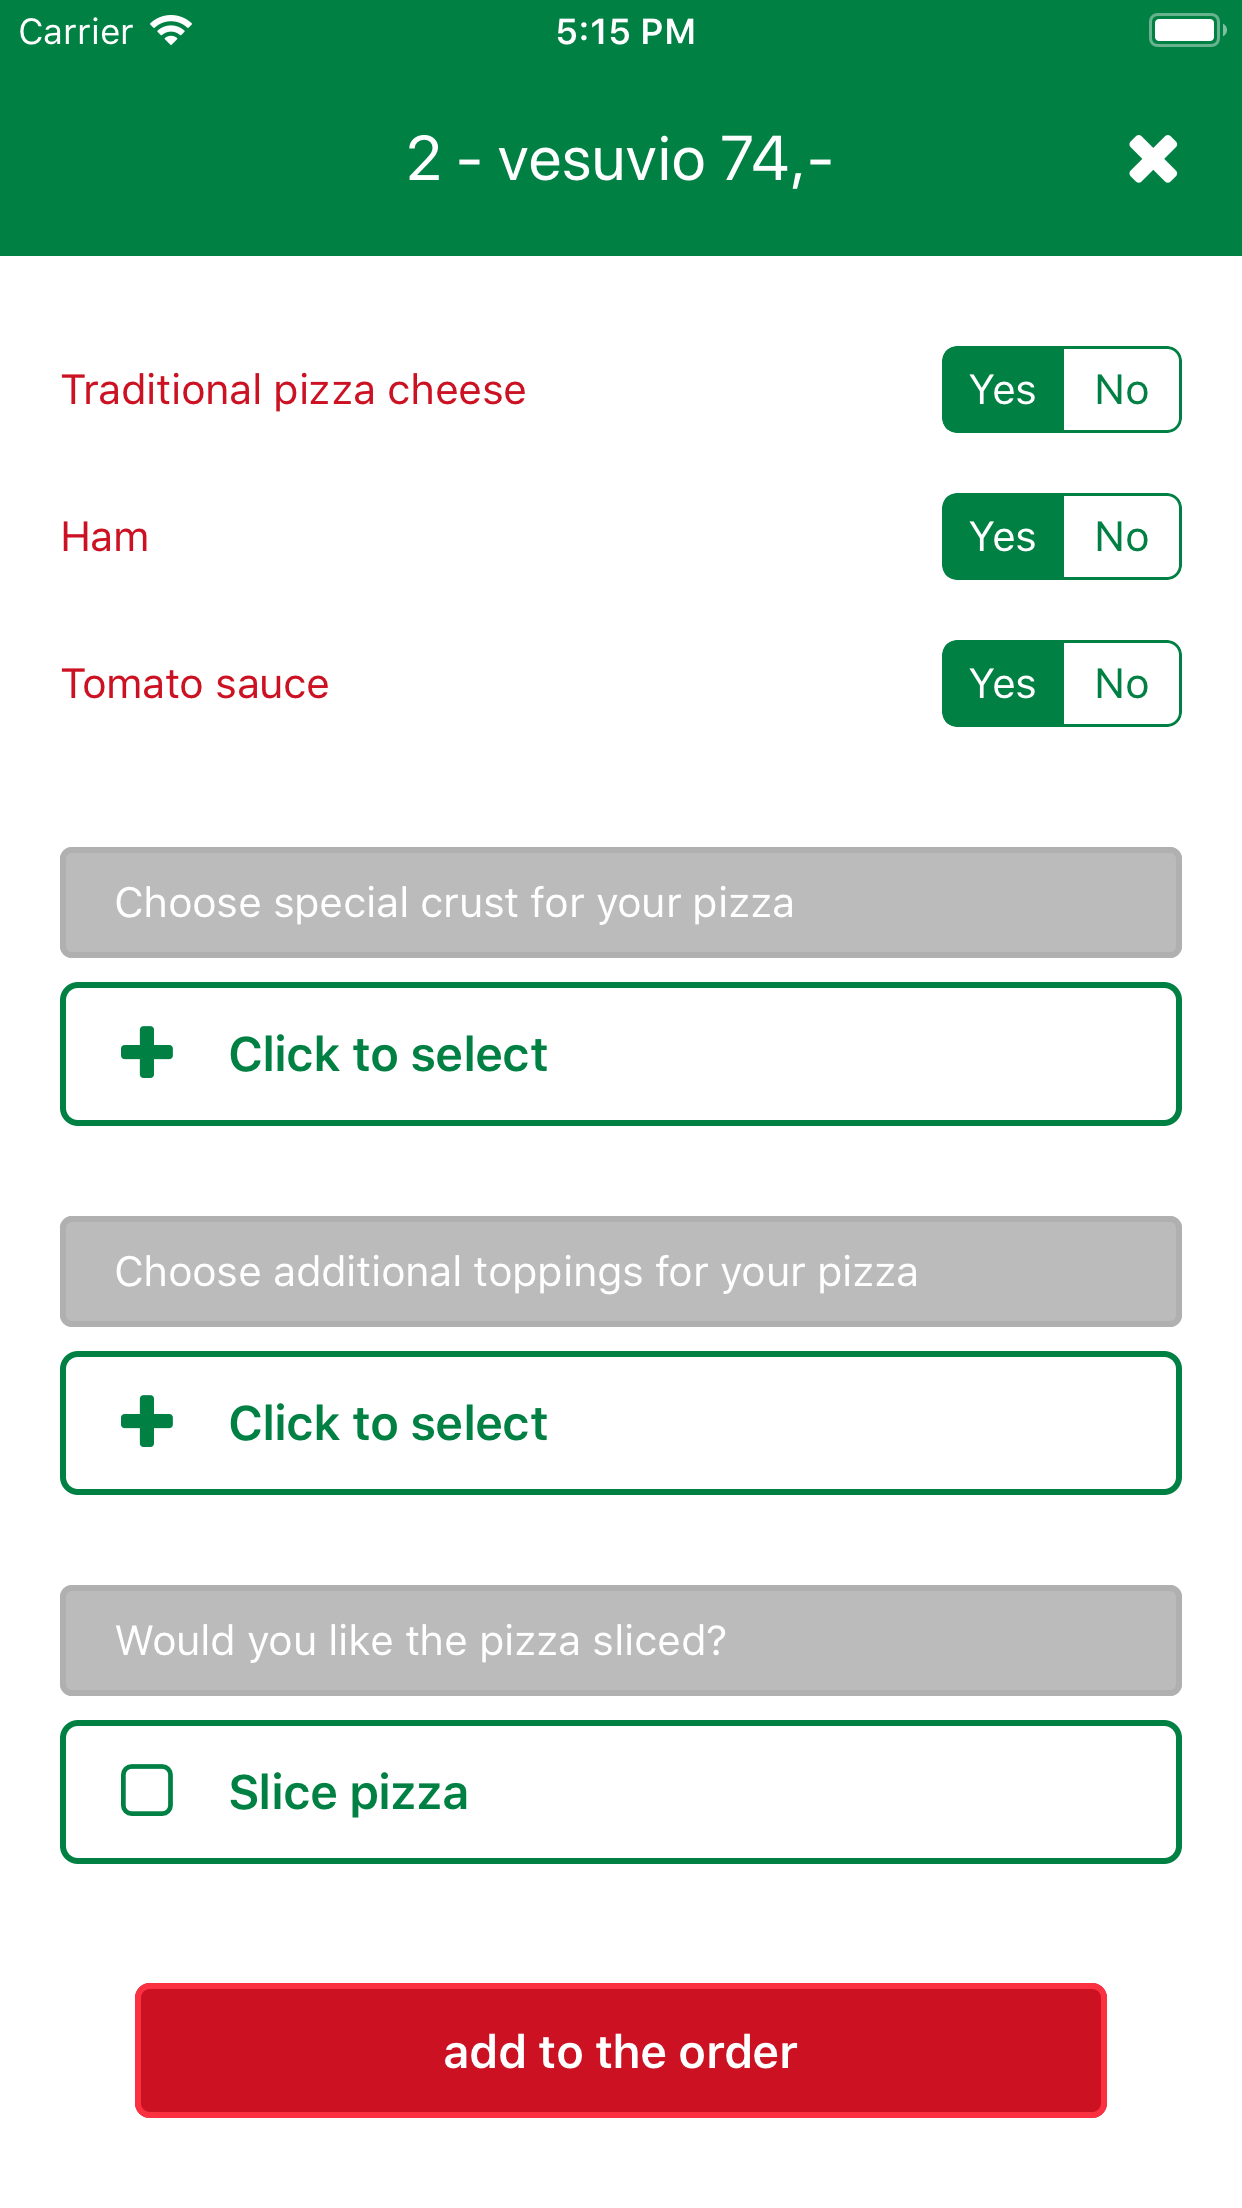Viewport: 1242px width, 2208px height.
Task: Tap the Slice pizza label
Action: 348,1792
